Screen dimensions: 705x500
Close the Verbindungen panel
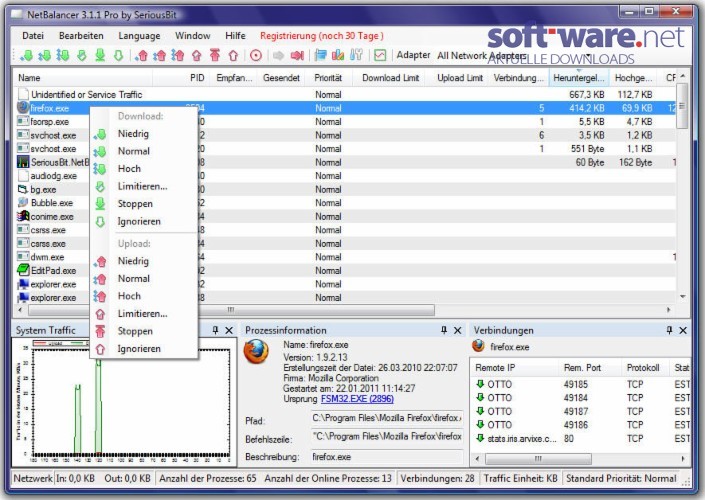click(x=683, y=330)
